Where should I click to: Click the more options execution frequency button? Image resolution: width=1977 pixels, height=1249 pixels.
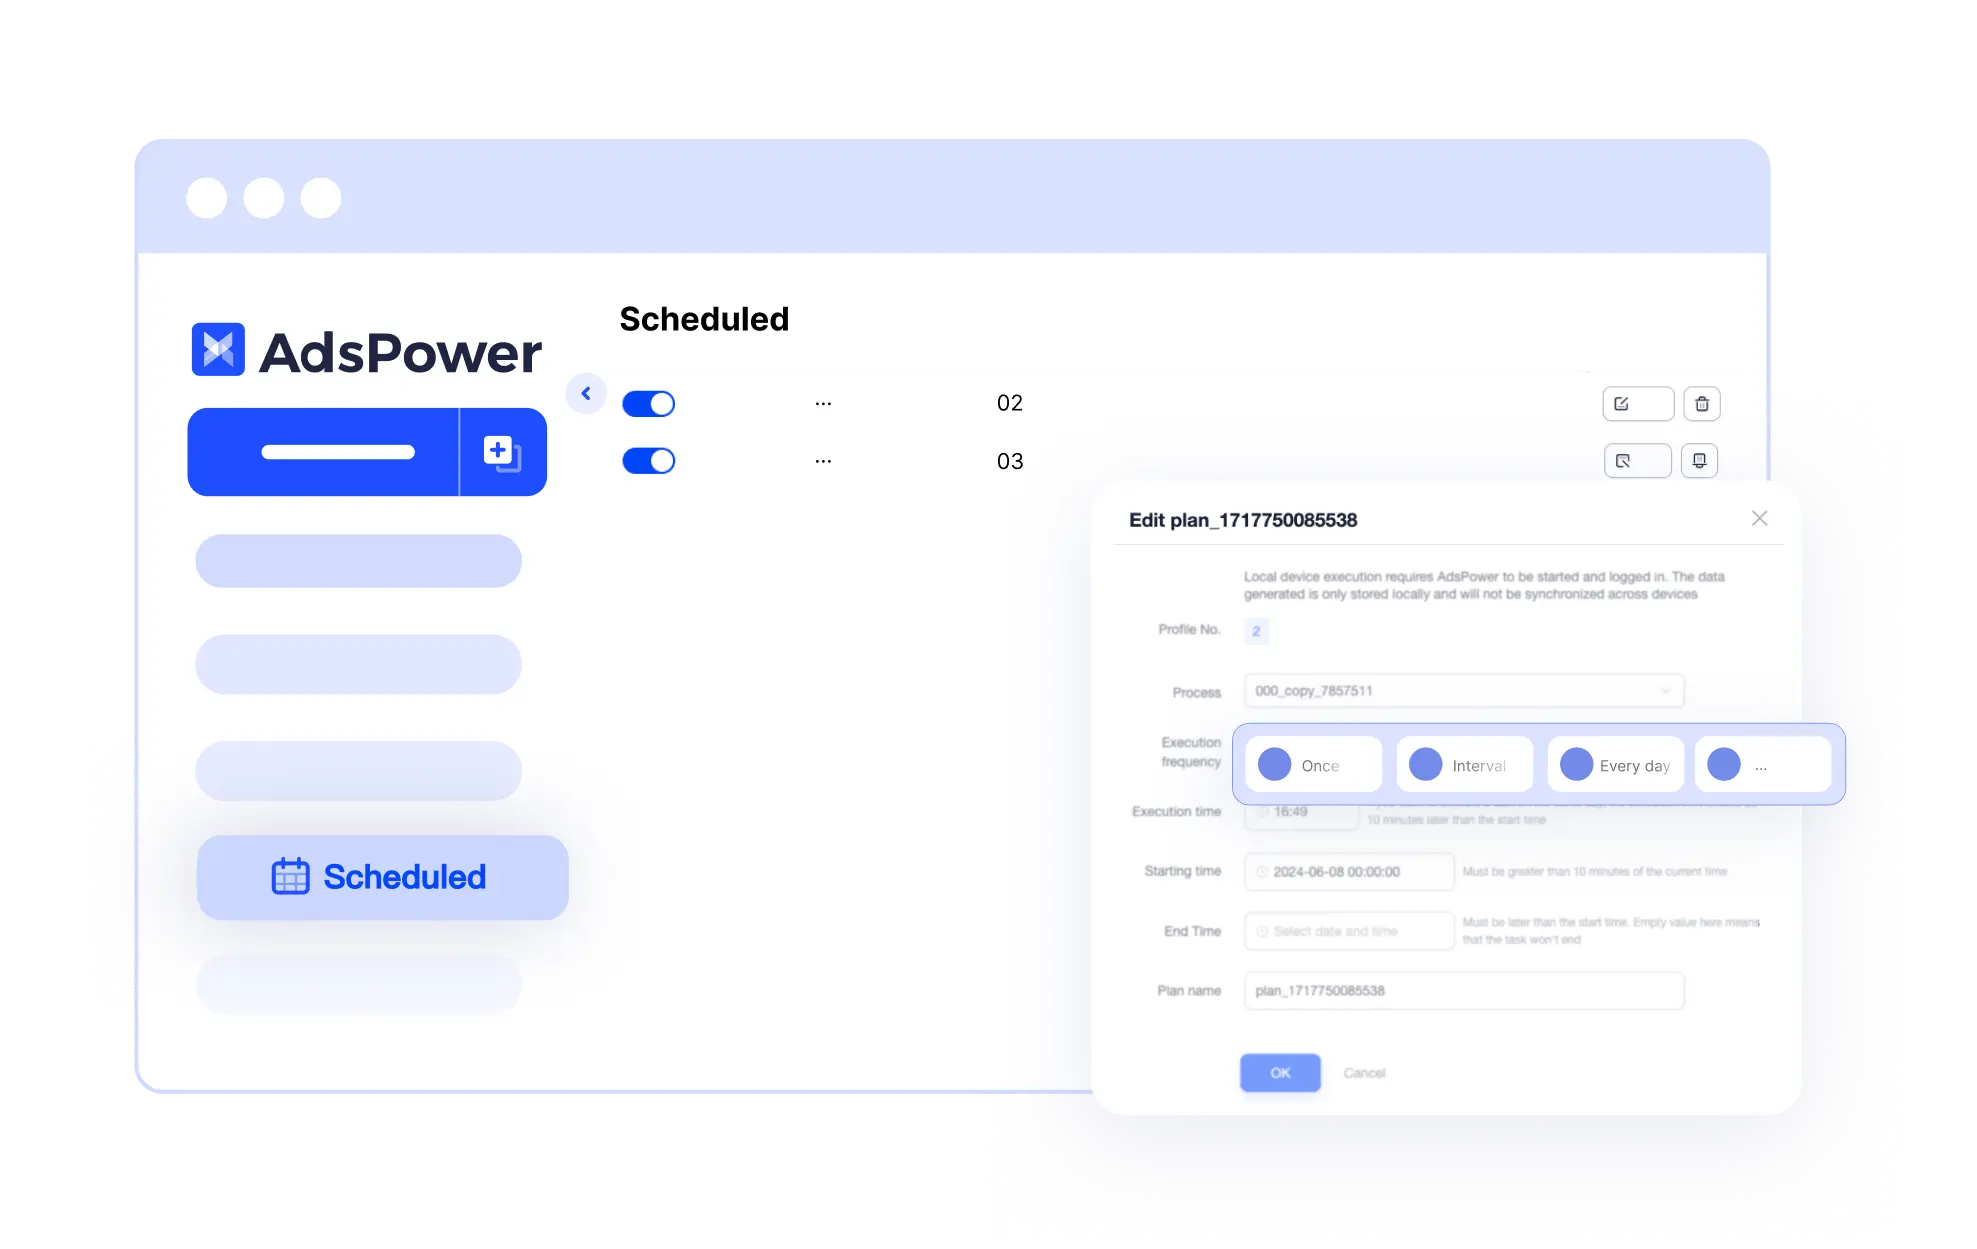coord(1760,764)
